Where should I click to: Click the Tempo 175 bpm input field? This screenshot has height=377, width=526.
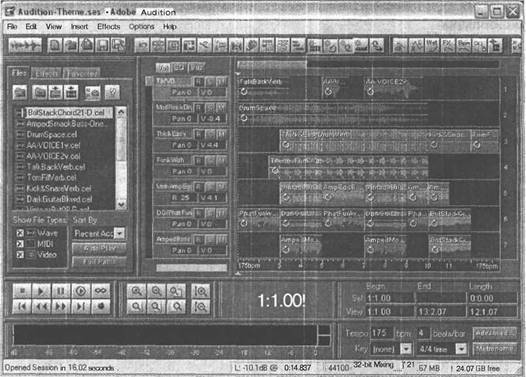[x=381, y=333]
